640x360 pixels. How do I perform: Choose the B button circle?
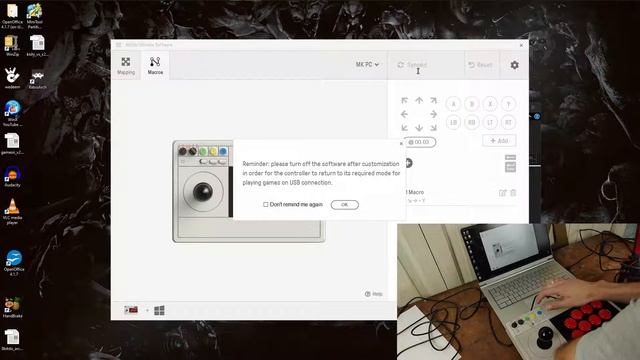(x=472, y=104)
